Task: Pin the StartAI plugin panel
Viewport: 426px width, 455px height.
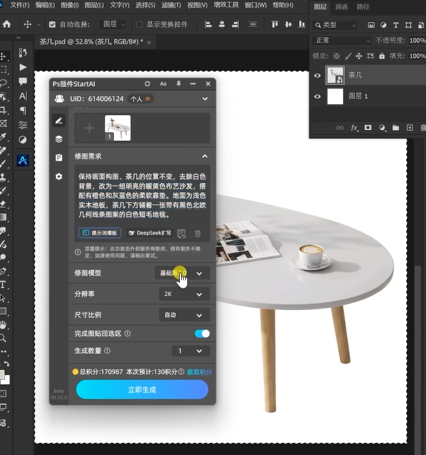Action: tap(179, 84)
